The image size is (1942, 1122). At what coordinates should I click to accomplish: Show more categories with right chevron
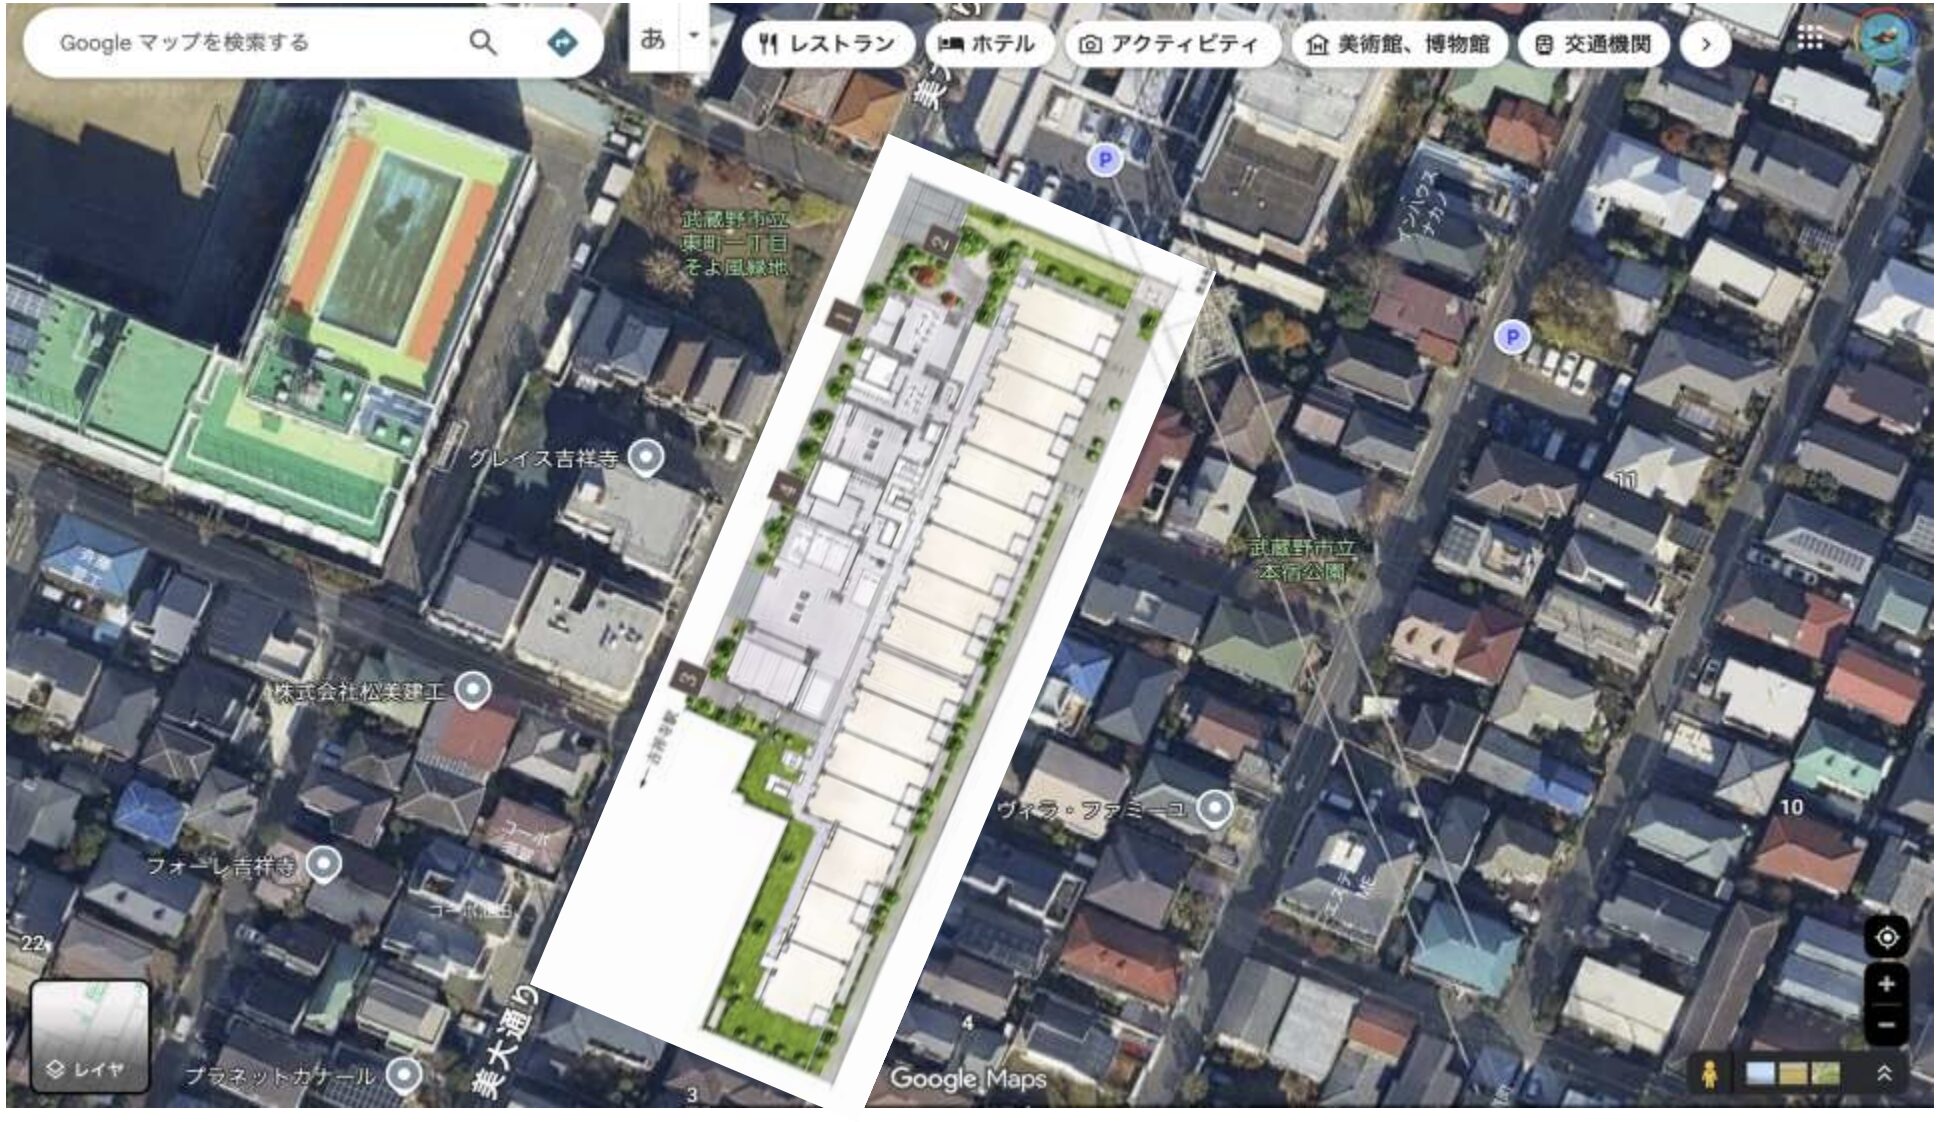(x=1705, y=44)
